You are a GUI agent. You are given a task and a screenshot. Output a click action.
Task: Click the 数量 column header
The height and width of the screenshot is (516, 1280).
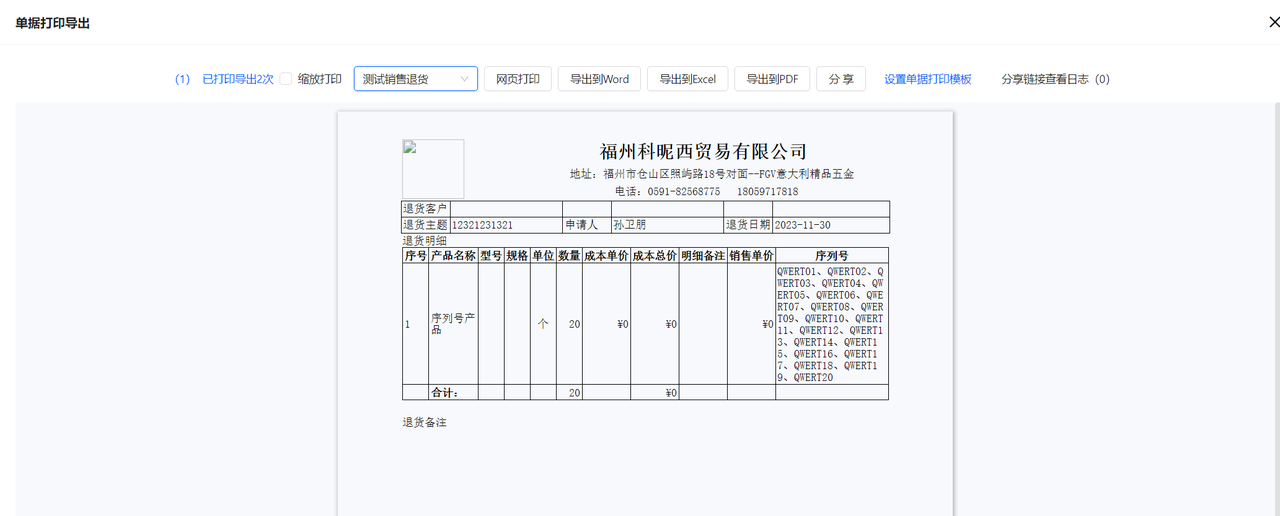569,256
